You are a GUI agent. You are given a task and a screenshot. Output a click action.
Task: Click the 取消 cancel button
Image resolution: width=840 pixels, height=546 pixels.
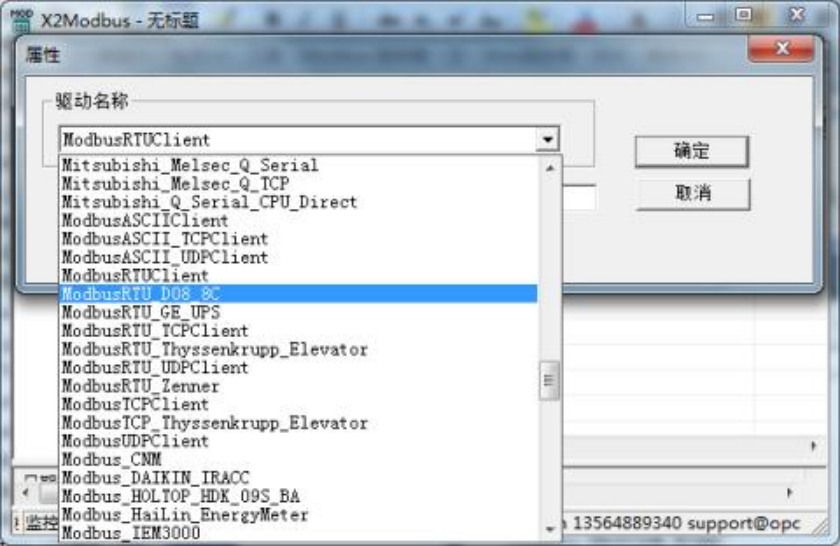(693, 193)
